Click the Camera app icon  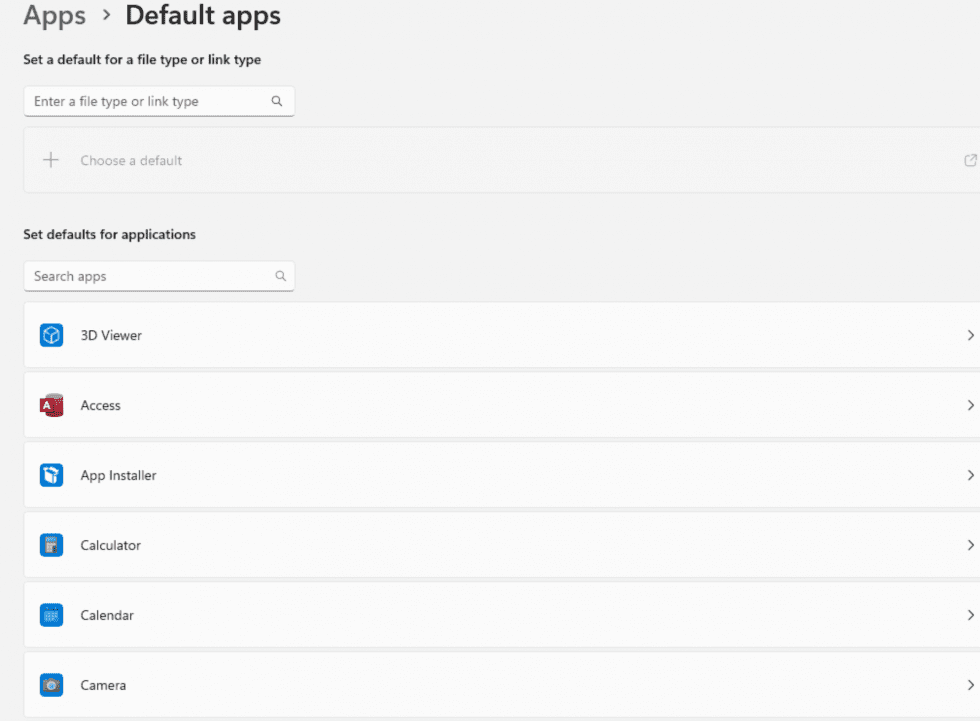[x=51, y=685]
